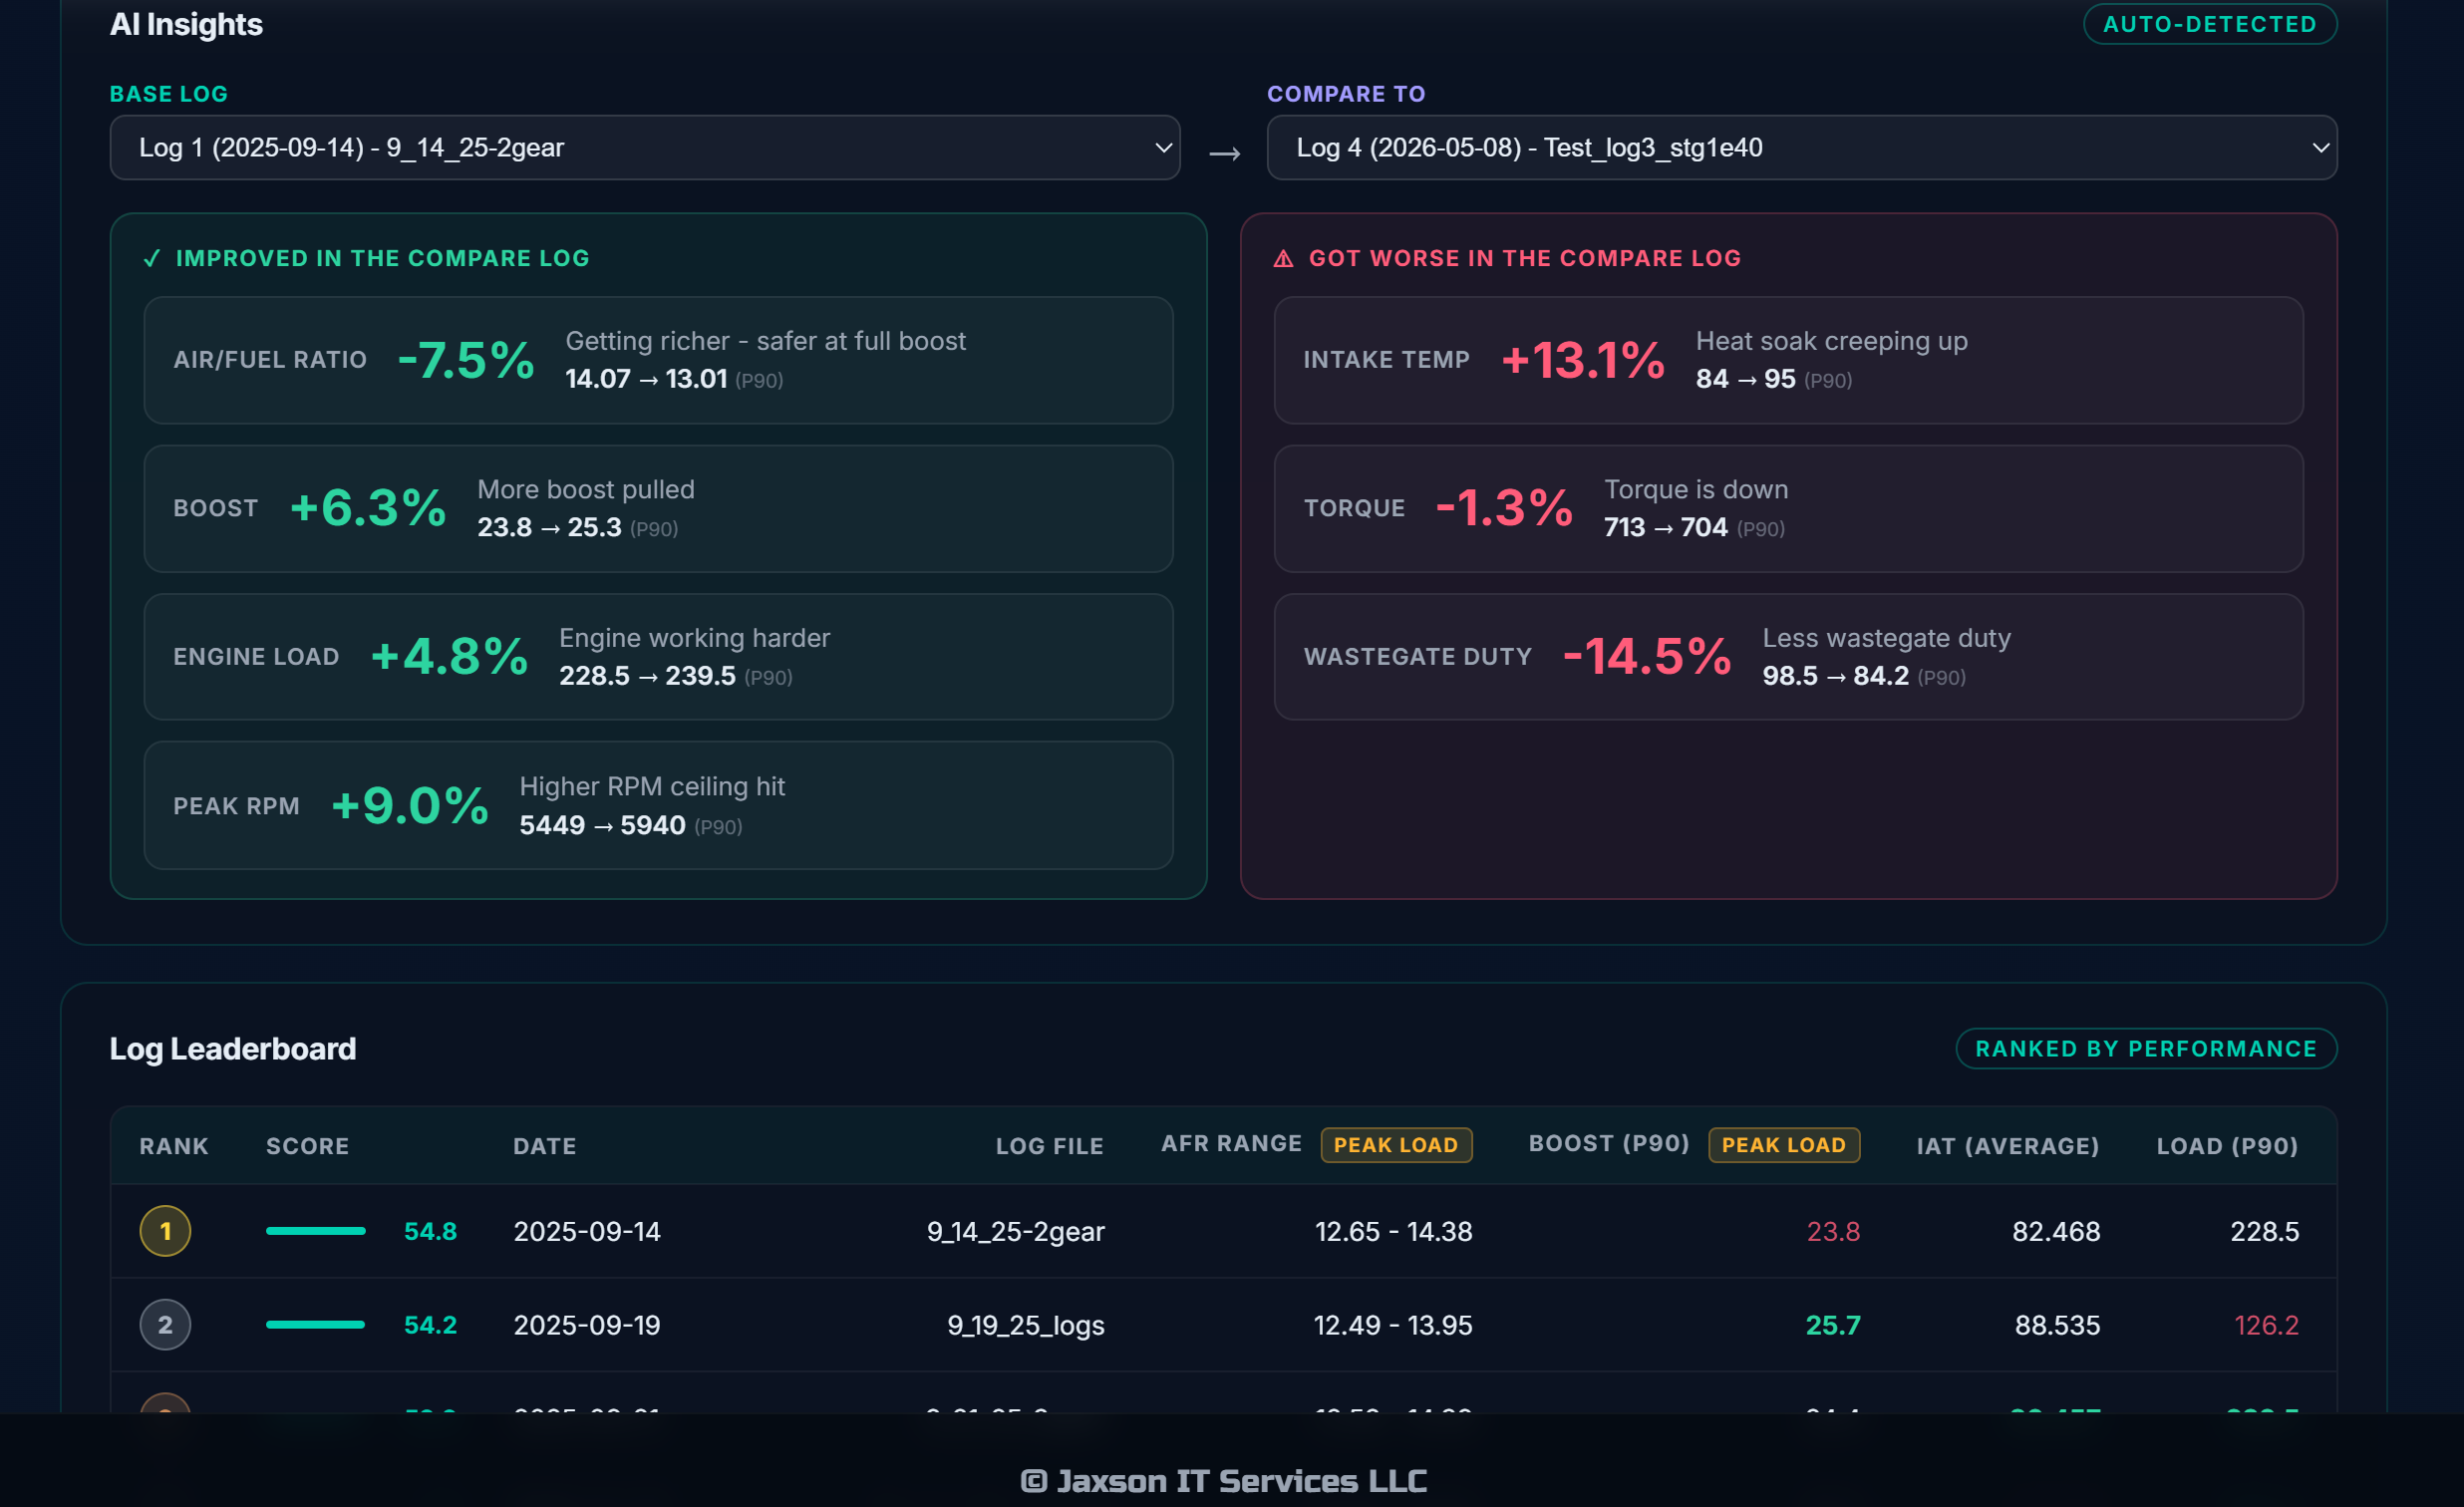
Task: Click the 228.5 → 239.5 engine load values
Action: click(x=647, y=677)
